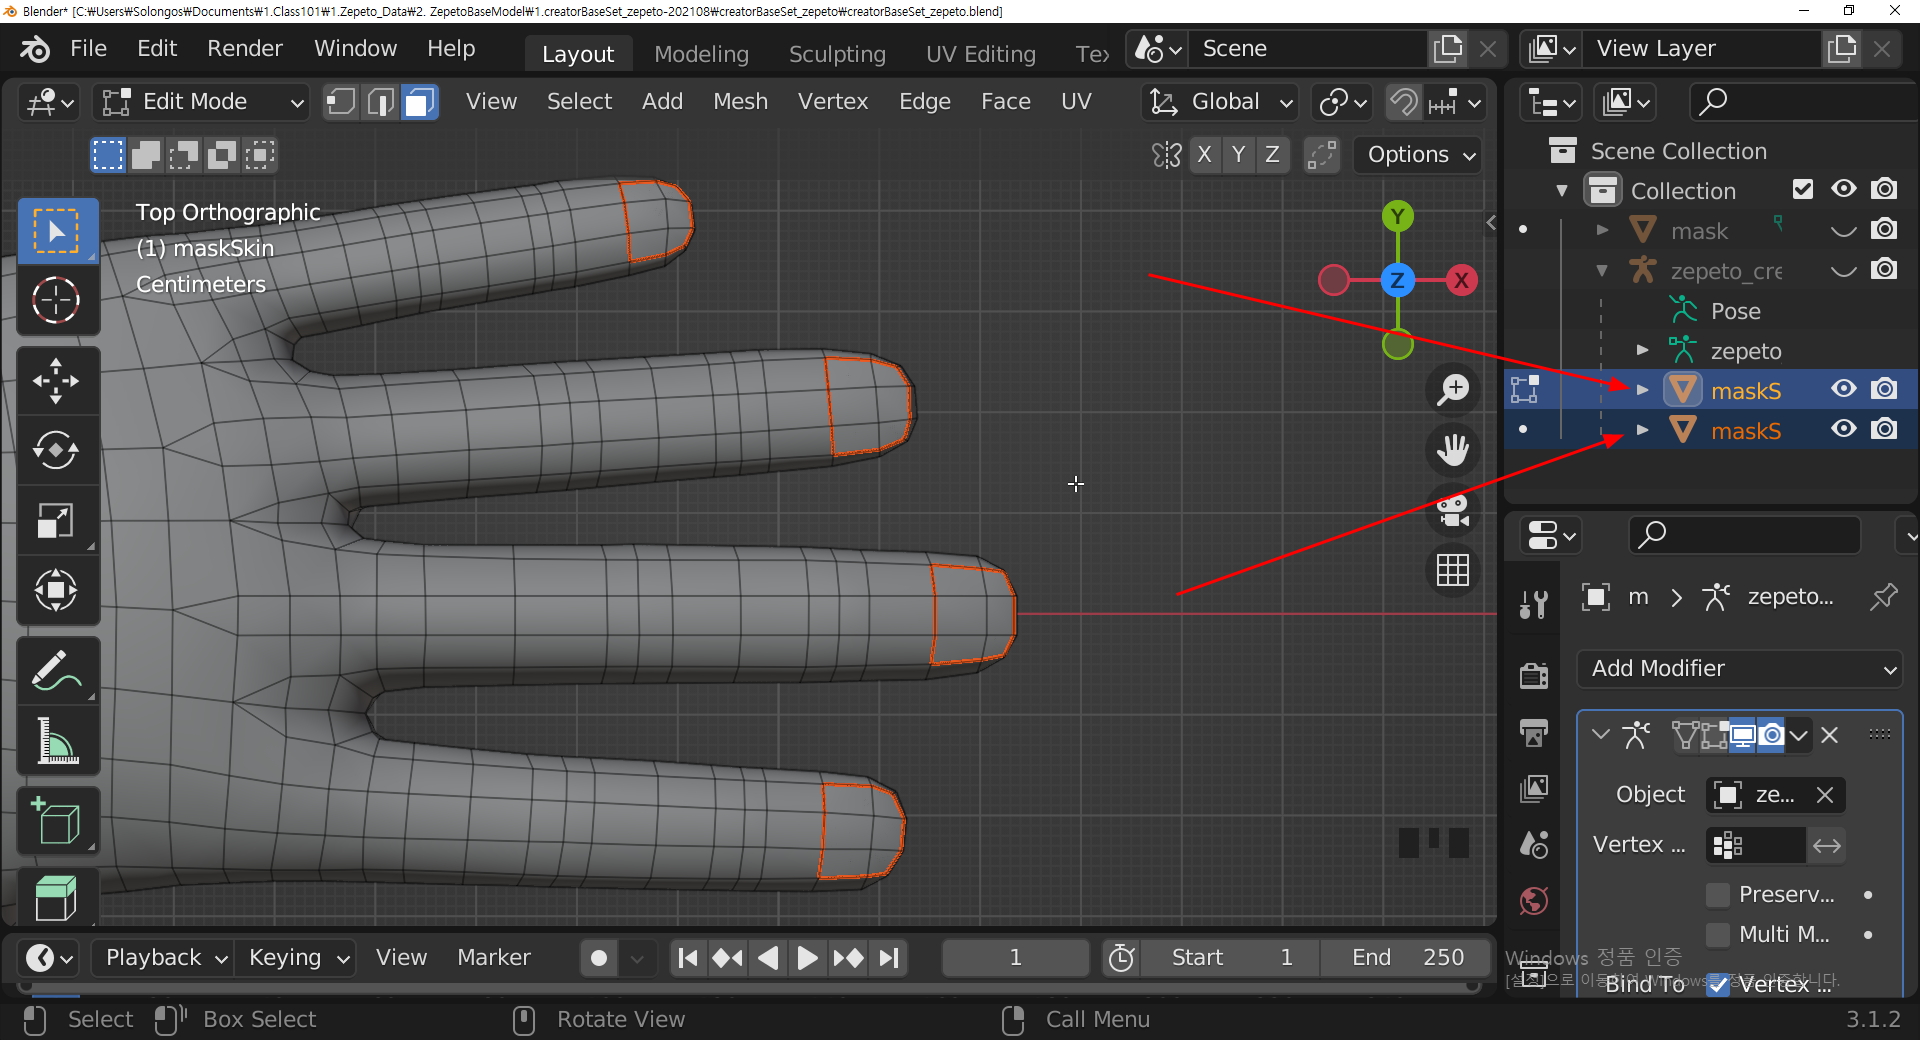Toggle Z mirror axis

point(1272,155)
